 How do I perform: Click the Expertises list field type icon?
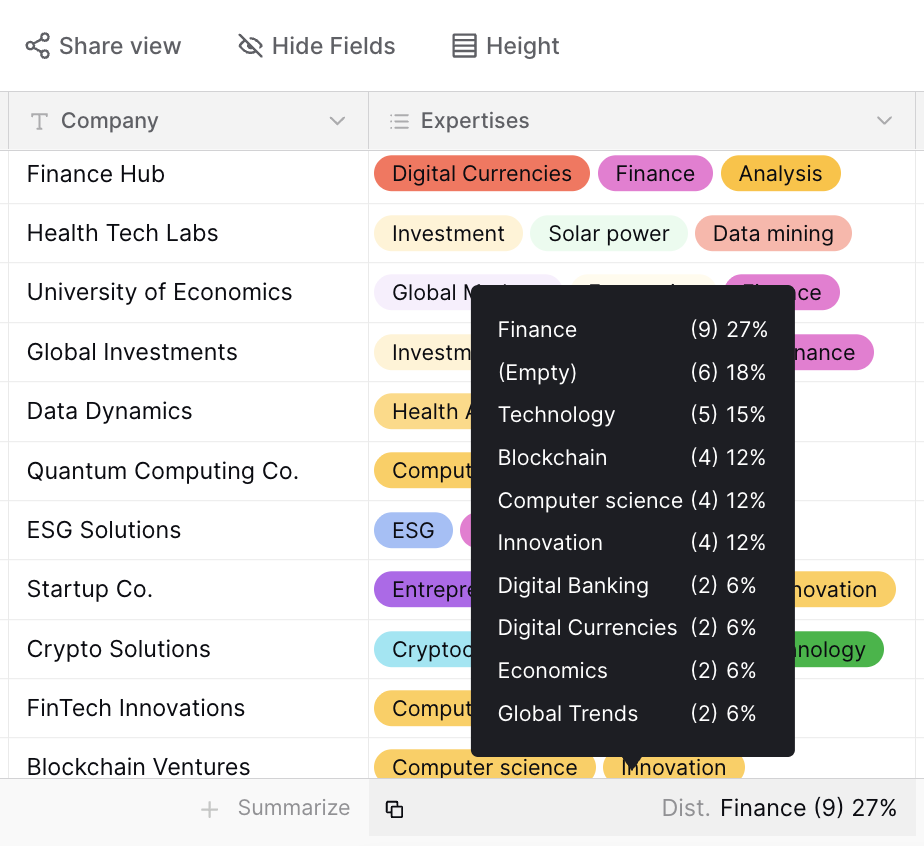coord(399,122)
